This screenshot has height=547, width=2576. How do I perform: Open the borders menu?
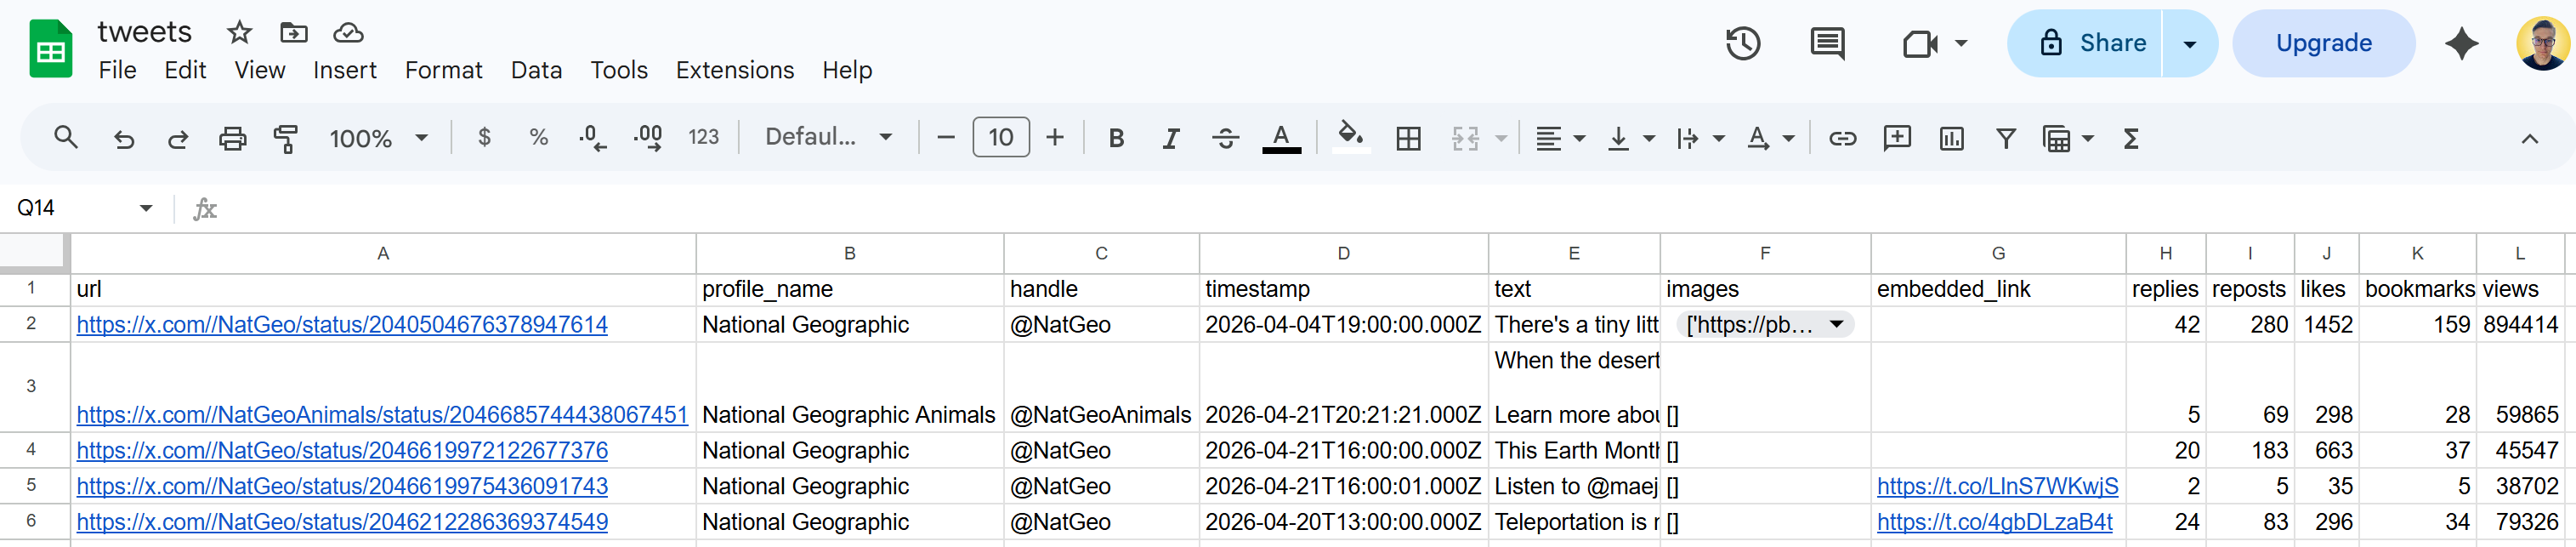coord(1408,138)
